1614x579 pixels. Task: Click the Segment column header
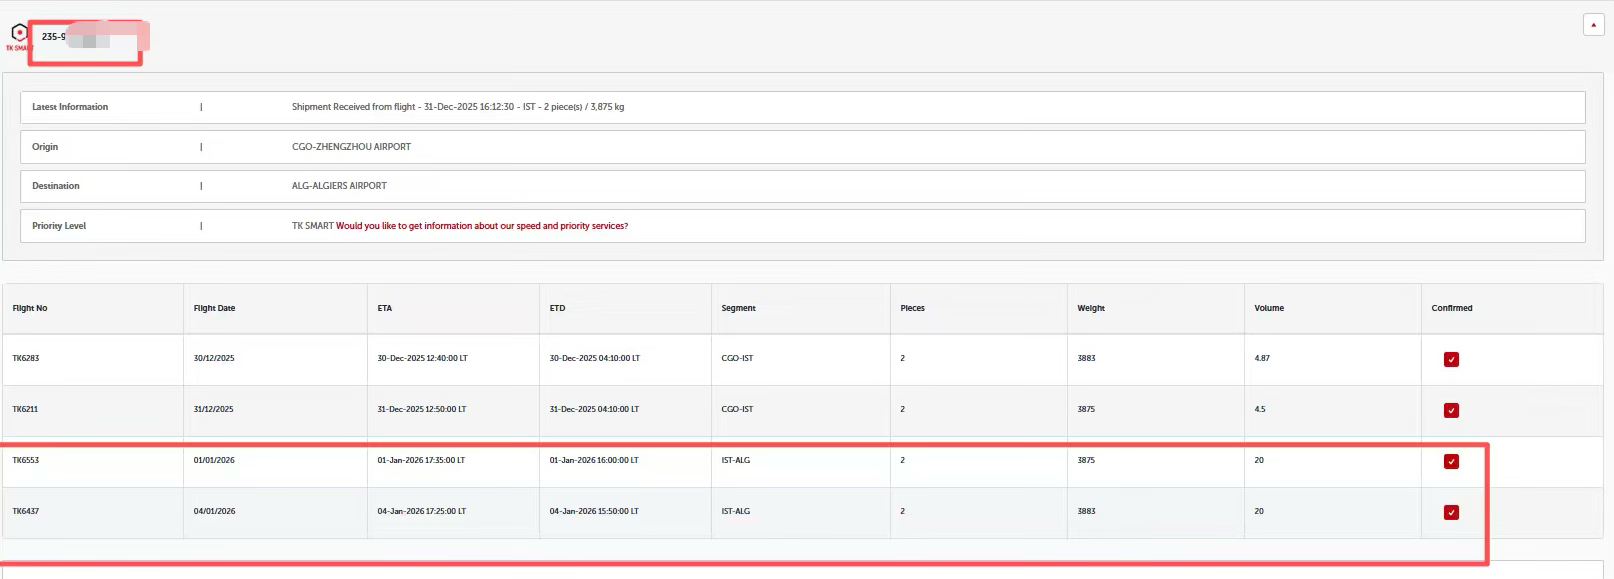[x=738, y=308]
